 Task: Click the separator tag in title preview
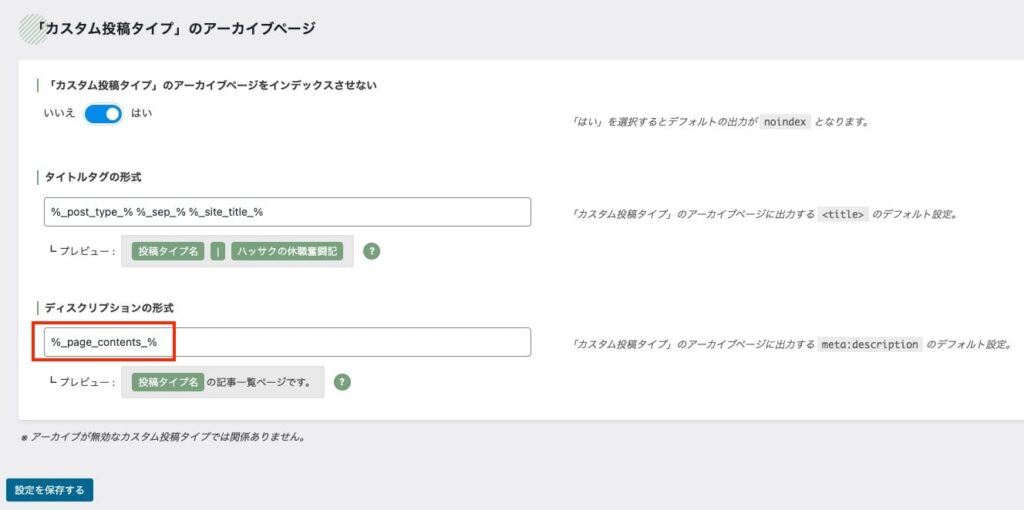pos(217,251)
